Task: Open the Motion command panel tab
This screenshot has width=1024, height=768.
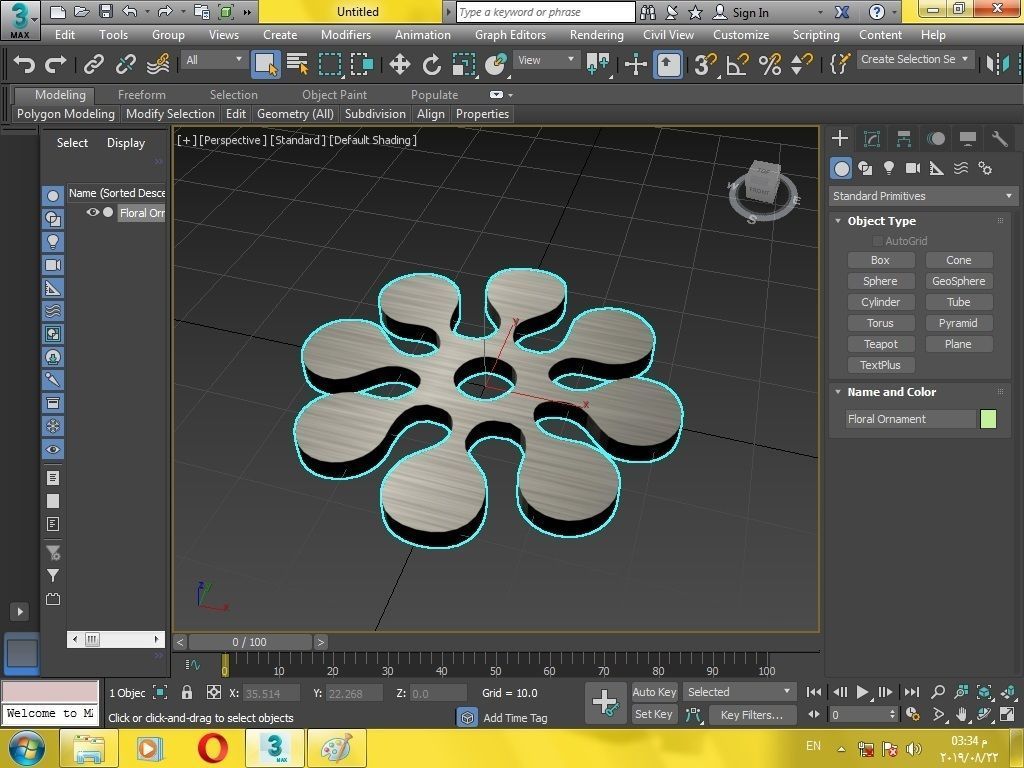Action: [x=936, y=138]
